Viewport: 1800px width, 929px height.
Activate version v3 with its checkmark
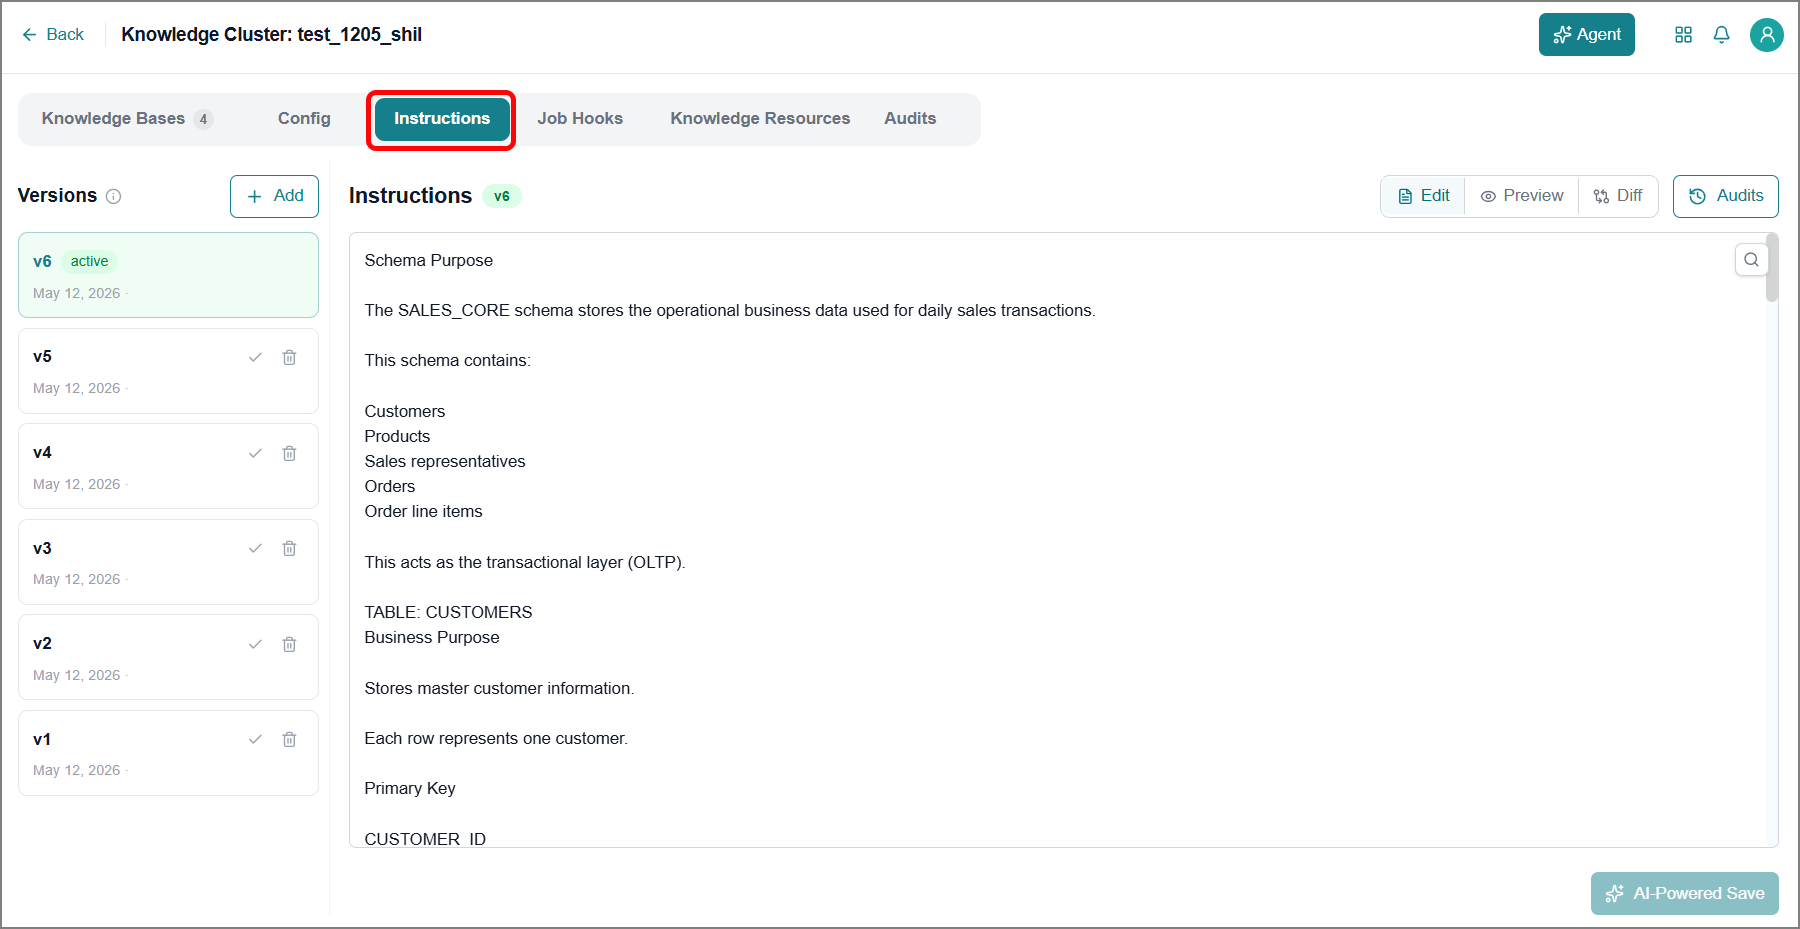pos(255,548)
